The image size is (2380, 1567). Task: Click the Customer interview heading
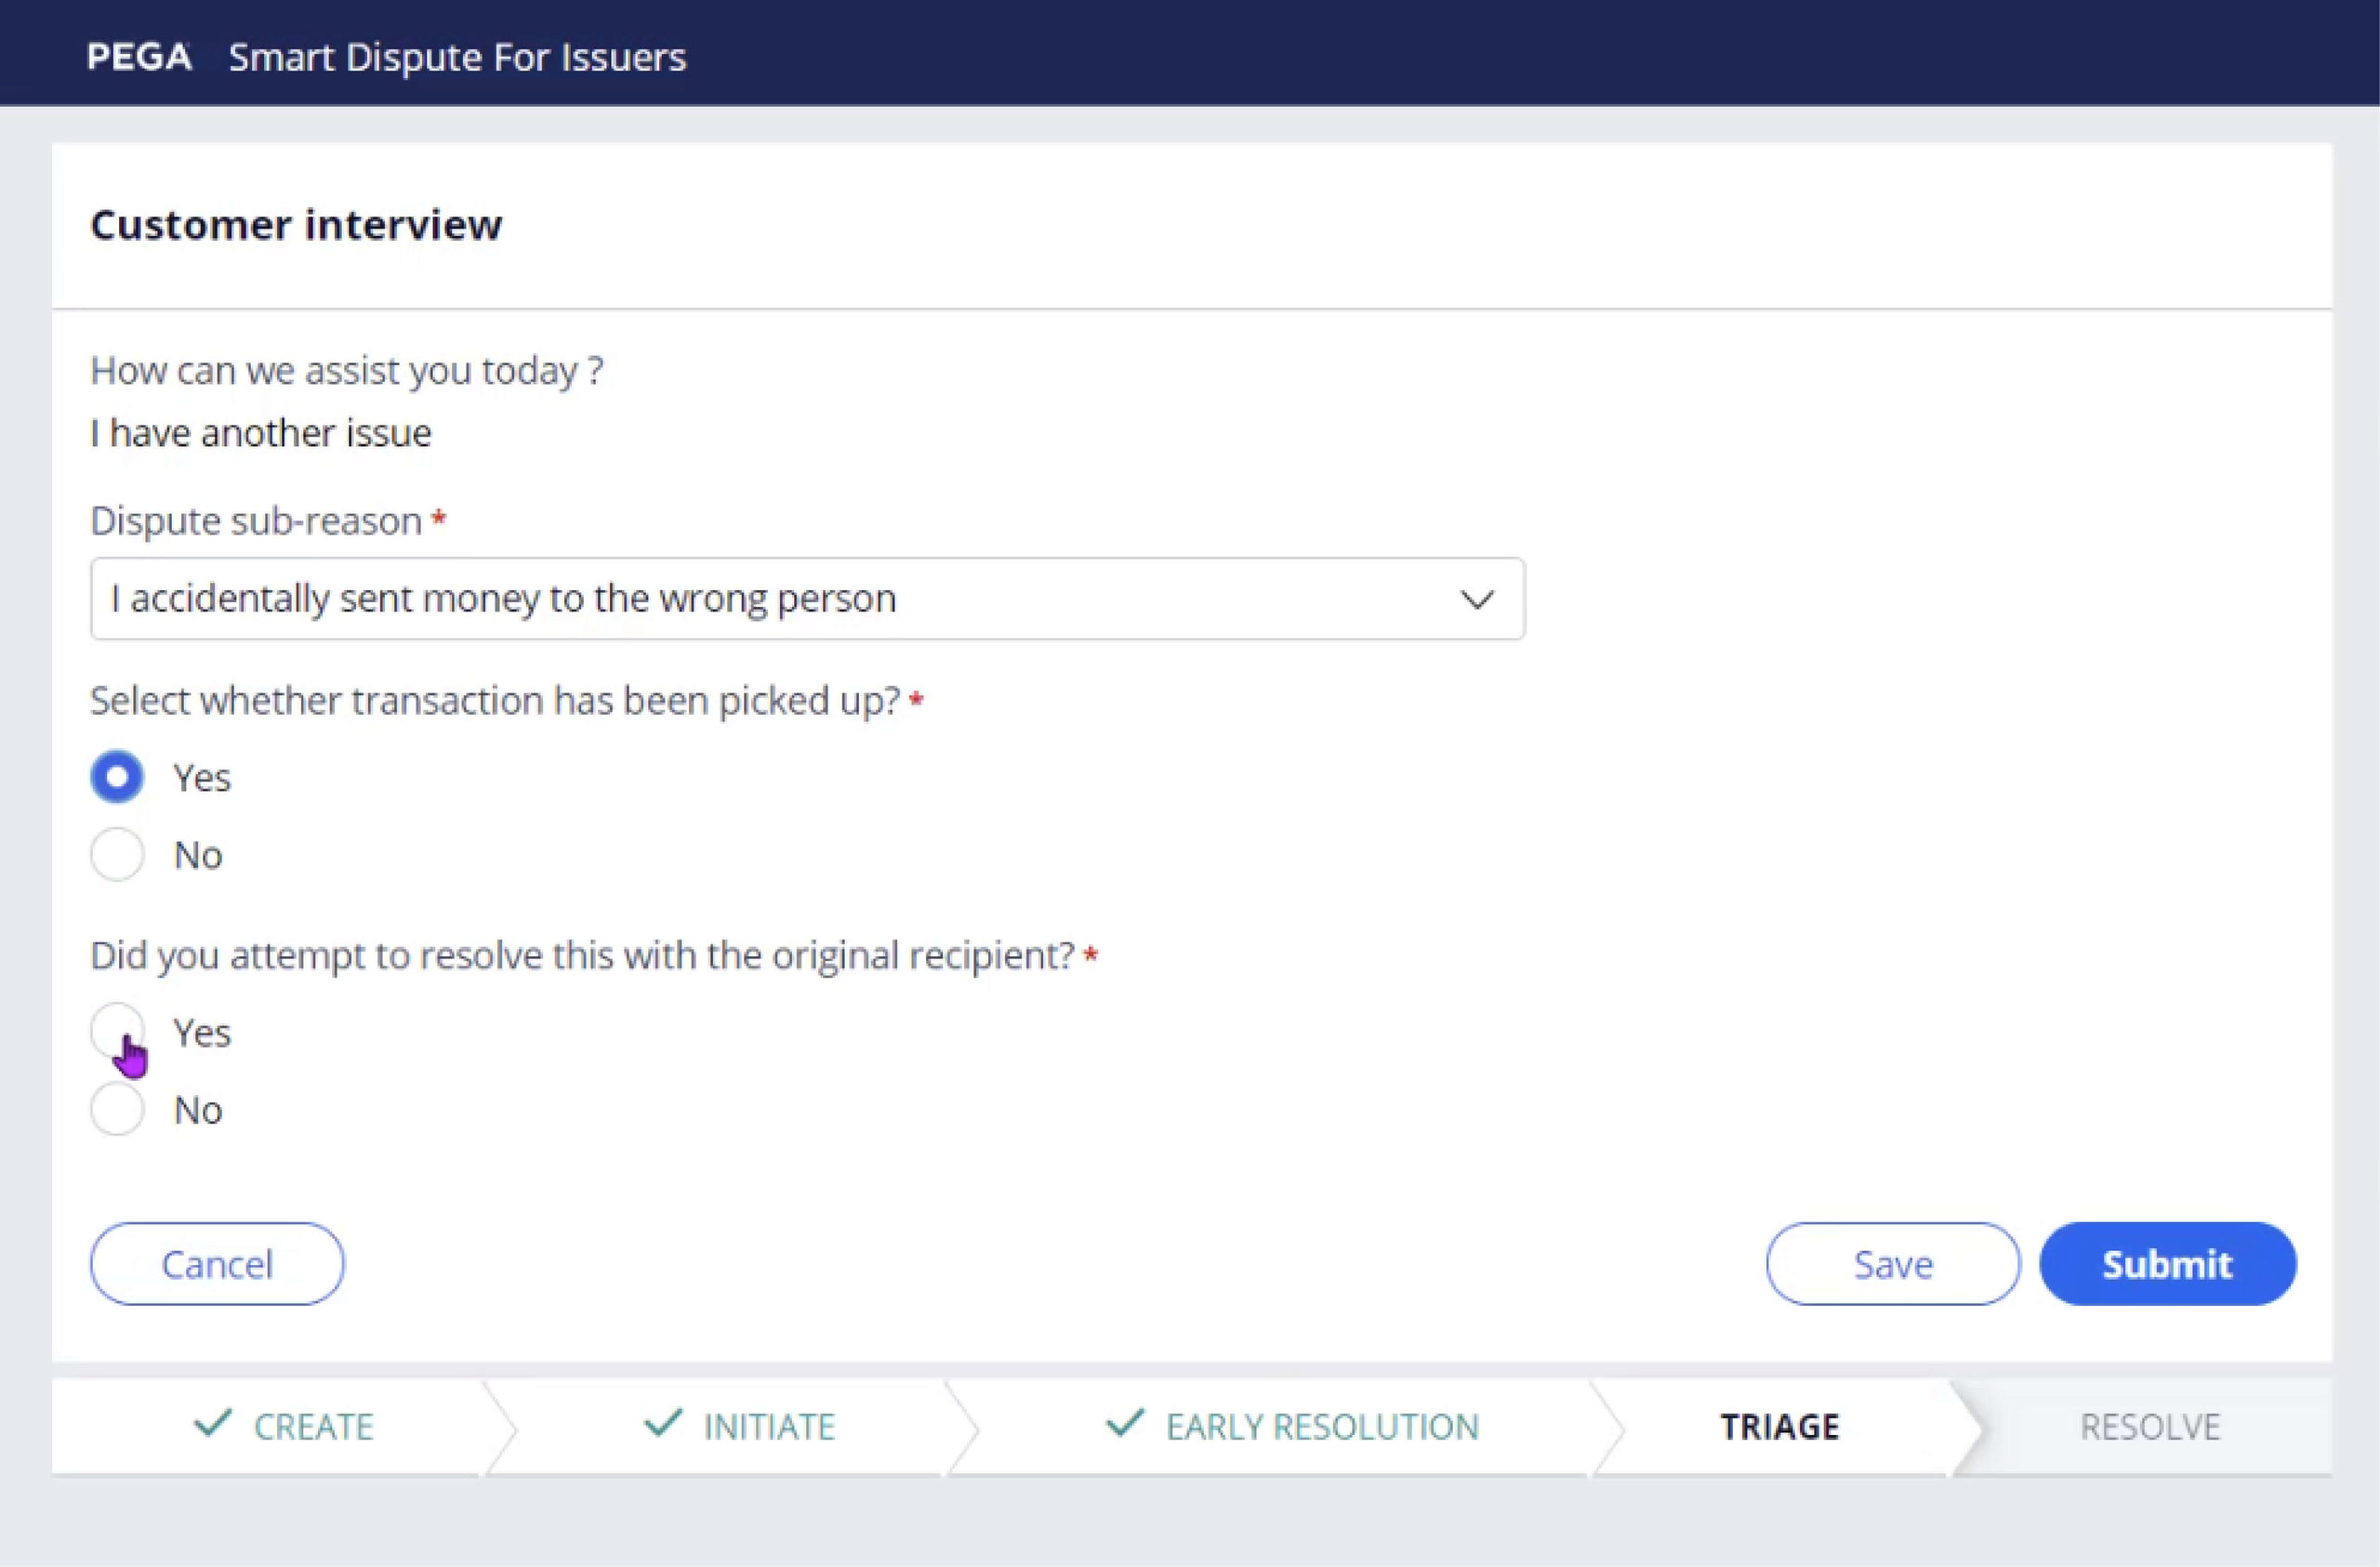point(296,225)
